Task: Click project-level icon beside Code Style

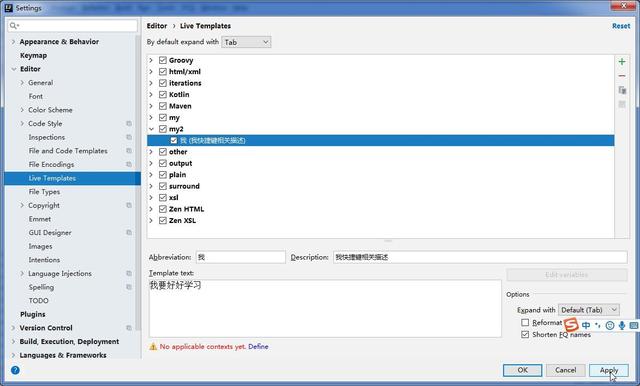Action: point(129,123)
